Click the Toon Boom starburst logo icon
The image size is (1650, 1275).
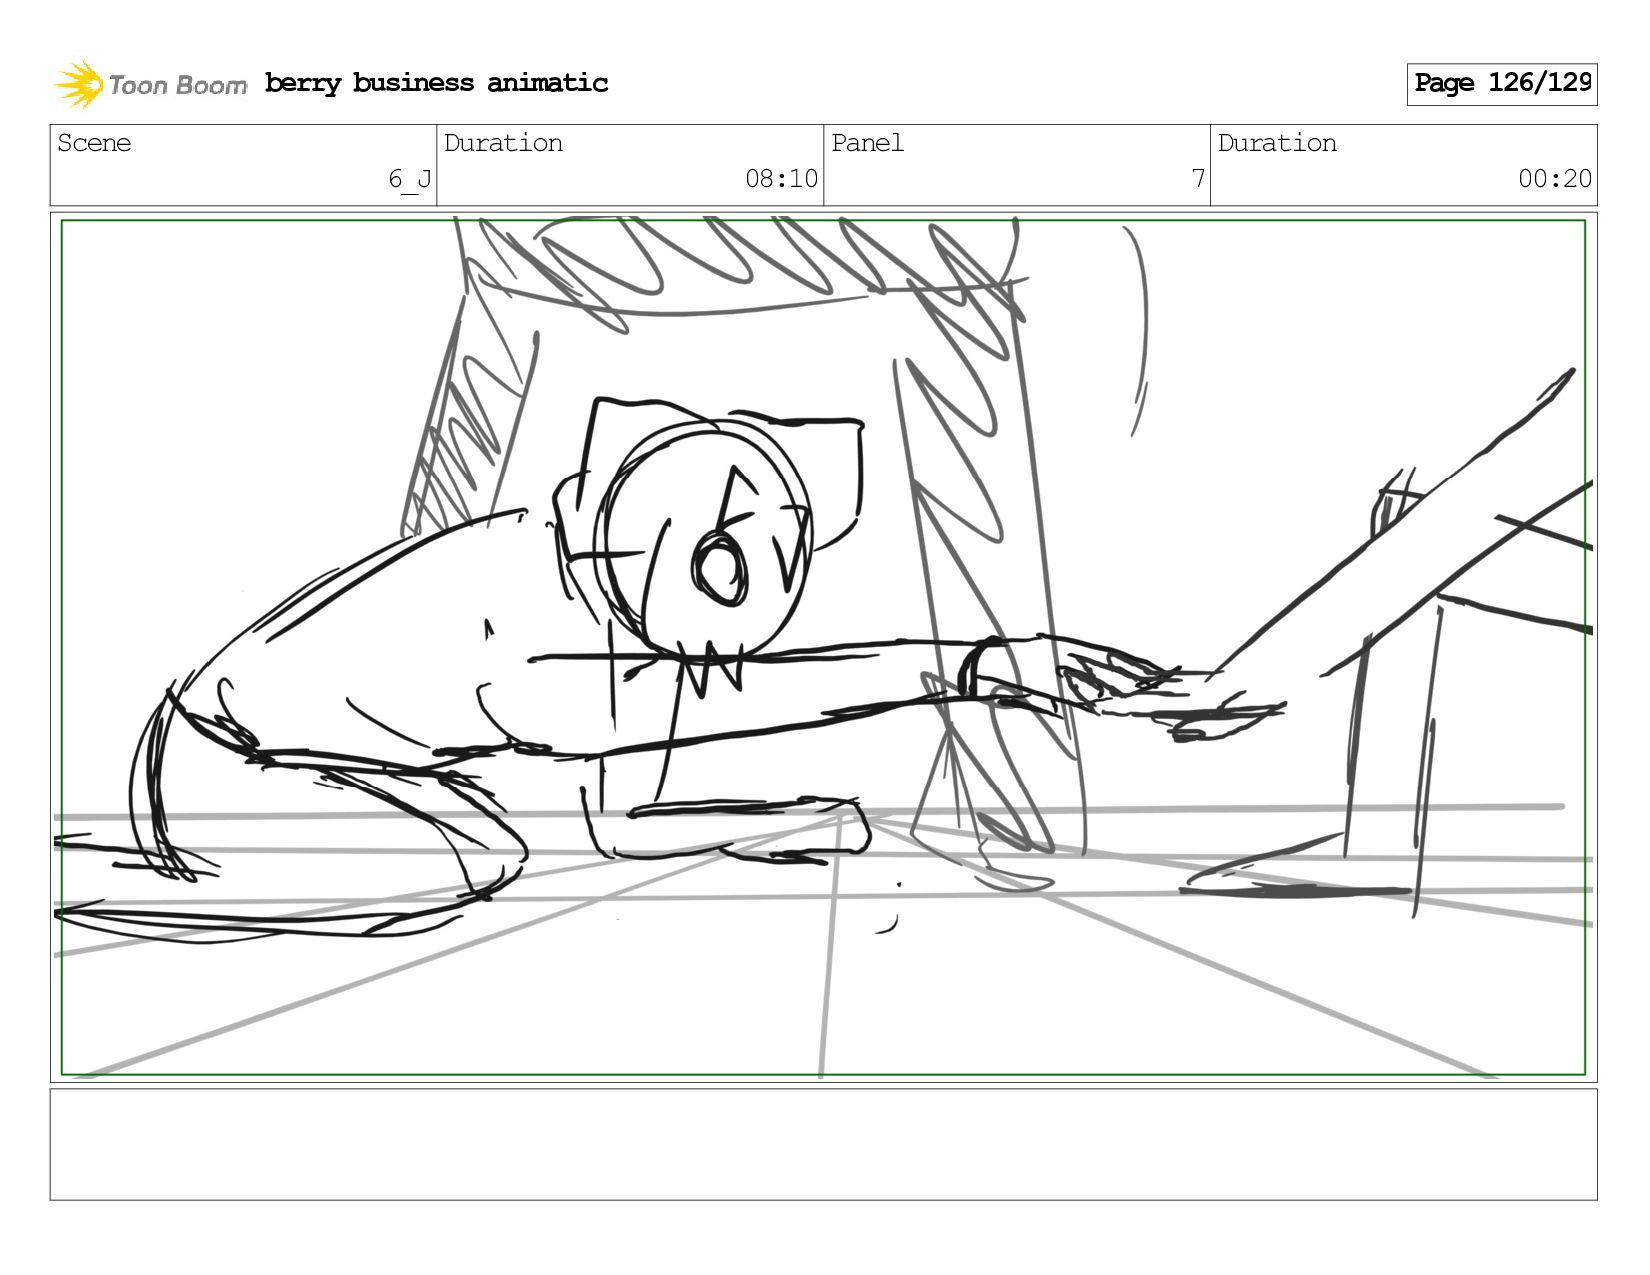point(79,84)
